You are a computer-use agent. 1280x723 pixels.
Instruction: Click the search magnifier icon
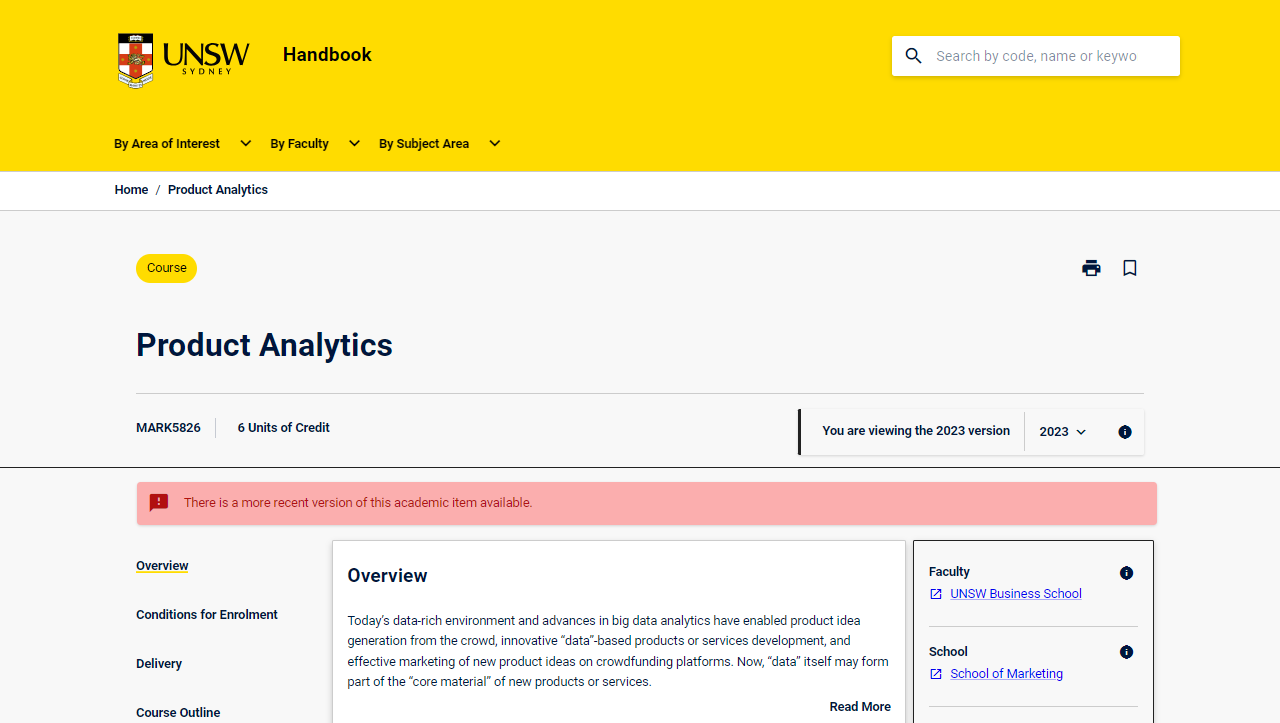point(913,56)
